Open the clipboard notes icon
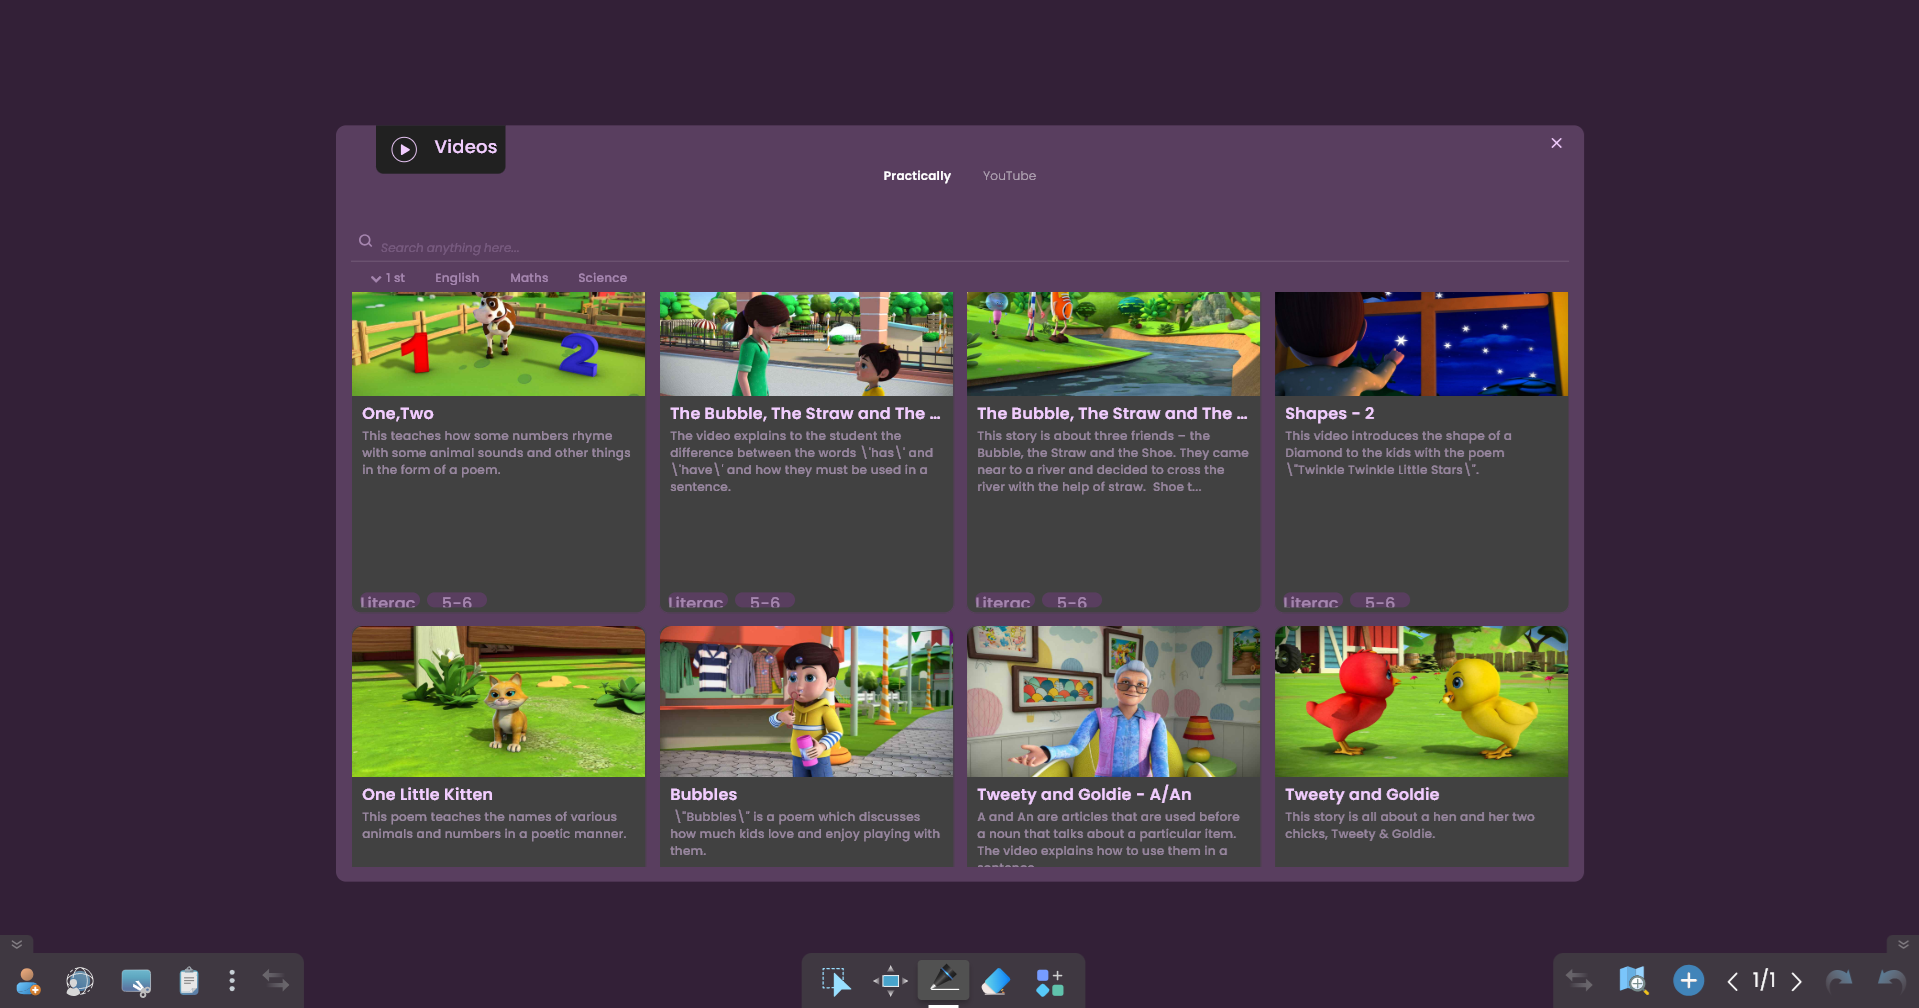 click(x=188, y=981)
